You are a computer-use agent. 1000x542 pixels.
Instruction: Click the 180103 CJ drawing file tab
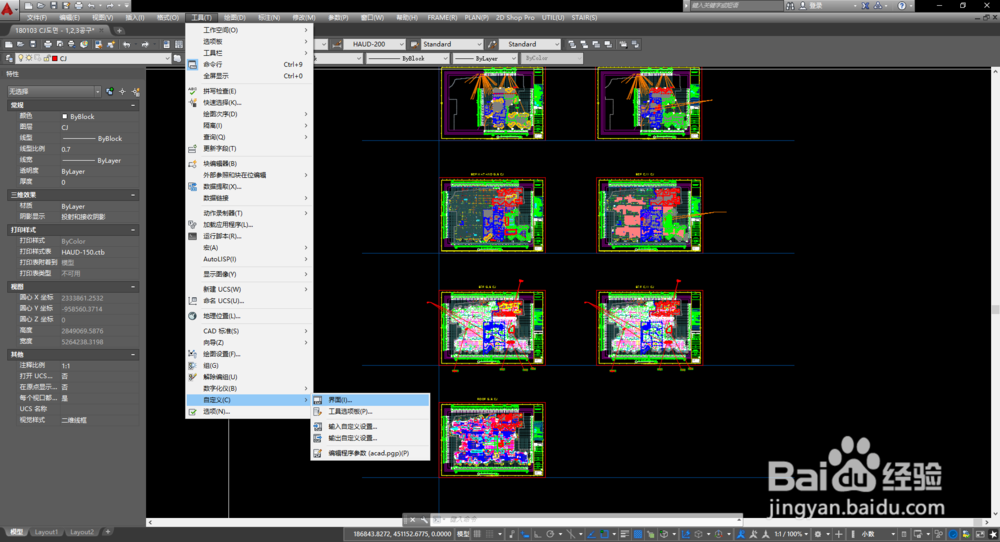tap(59, 30)
